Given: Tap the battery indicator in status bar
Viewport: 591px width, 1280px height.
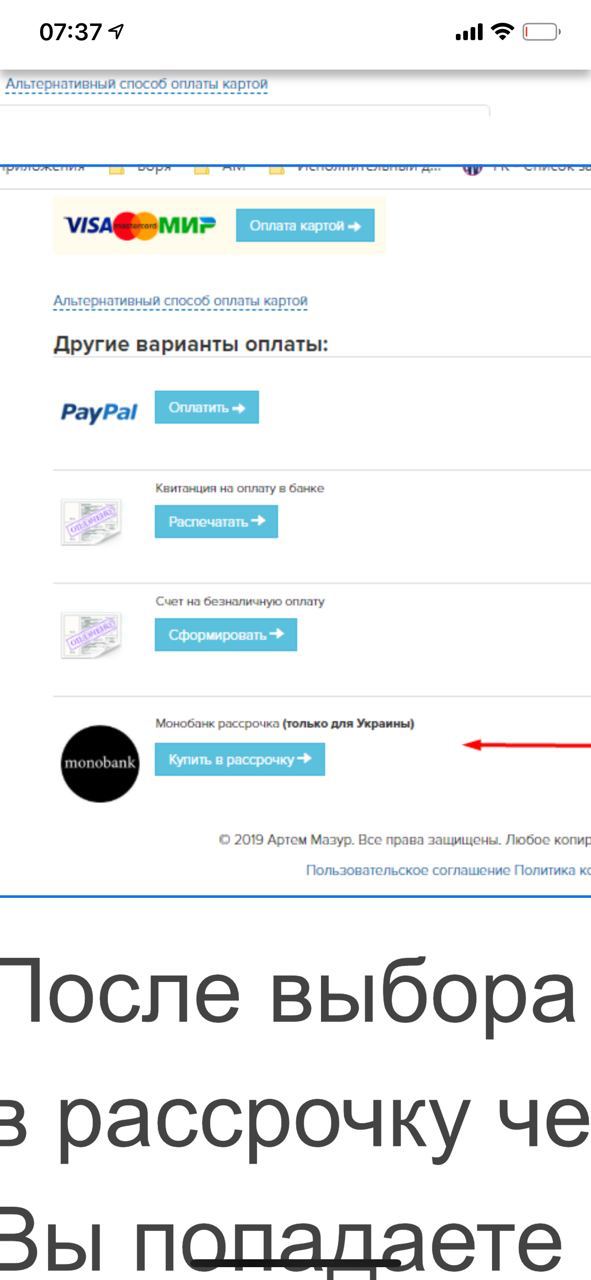Looking at the screenshot, I should [541, 32].
